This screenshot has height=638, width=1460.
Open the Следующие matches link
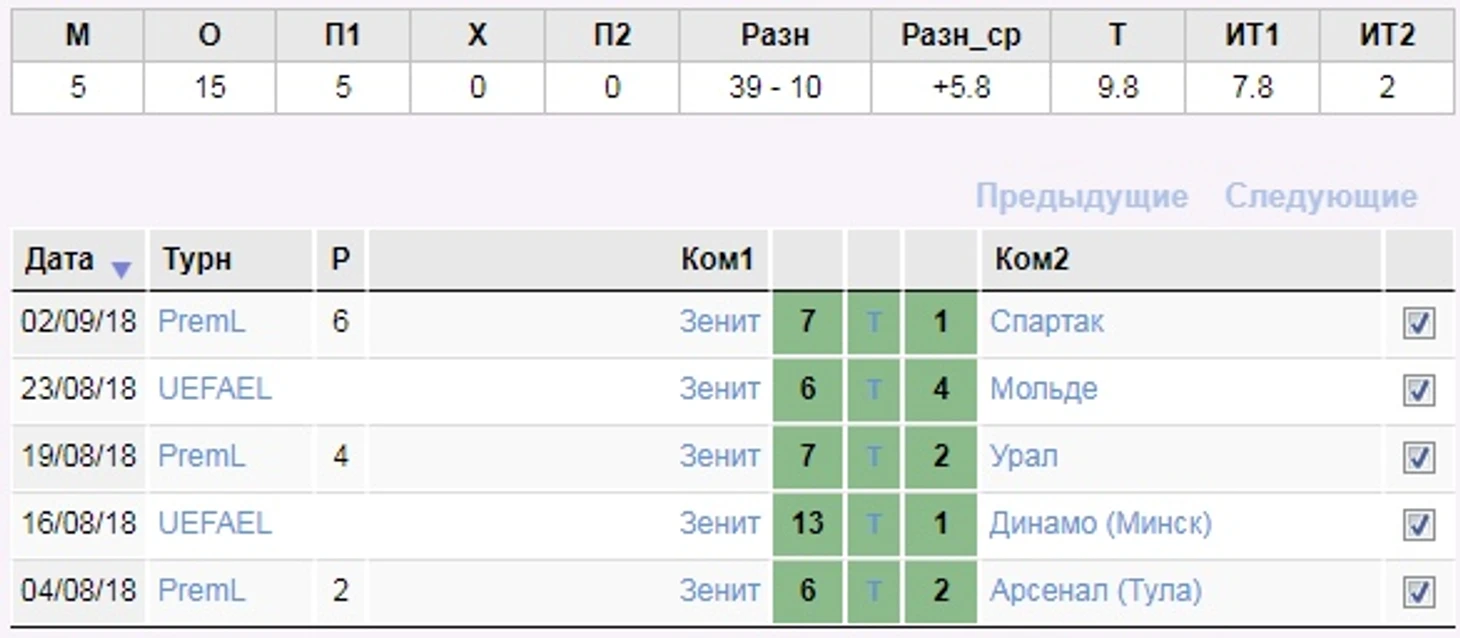pos(1321,196)
